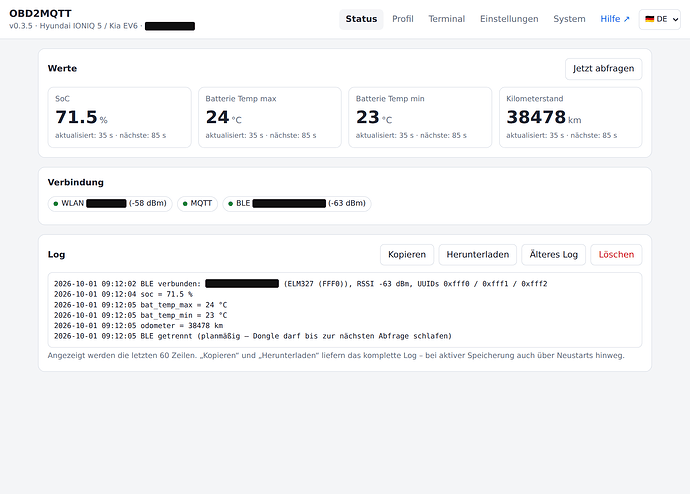The height and width of the screenshot is (494, 690).
Task: Click the BLE connection status pill
Action: pos(297,203)
